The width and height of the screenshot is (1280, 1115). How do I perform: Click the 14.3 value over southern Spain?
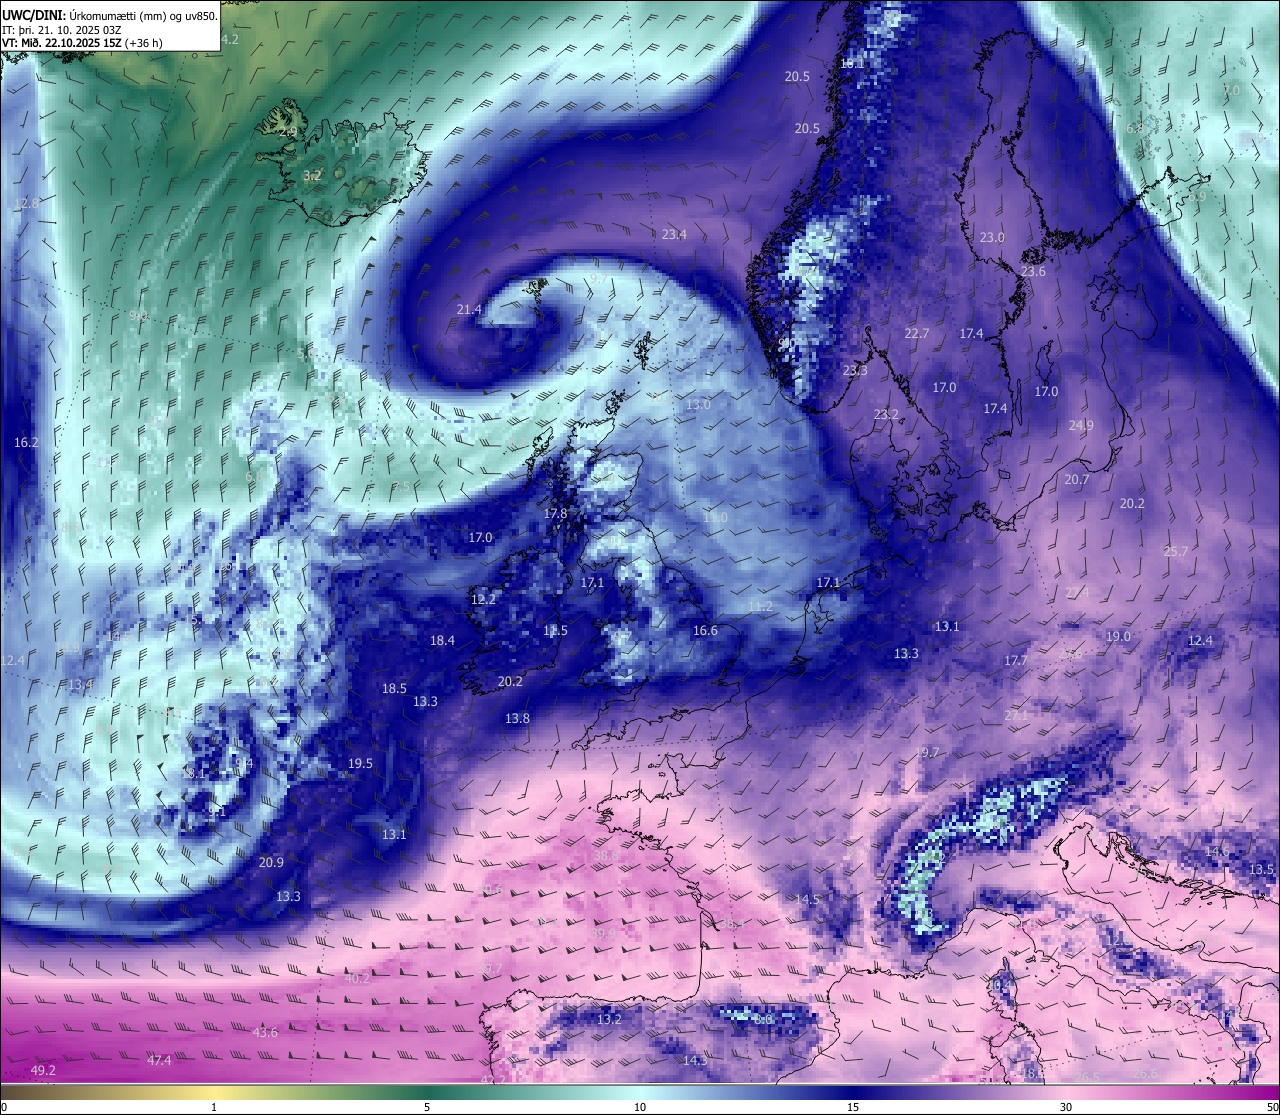(x=695, y=1061)
